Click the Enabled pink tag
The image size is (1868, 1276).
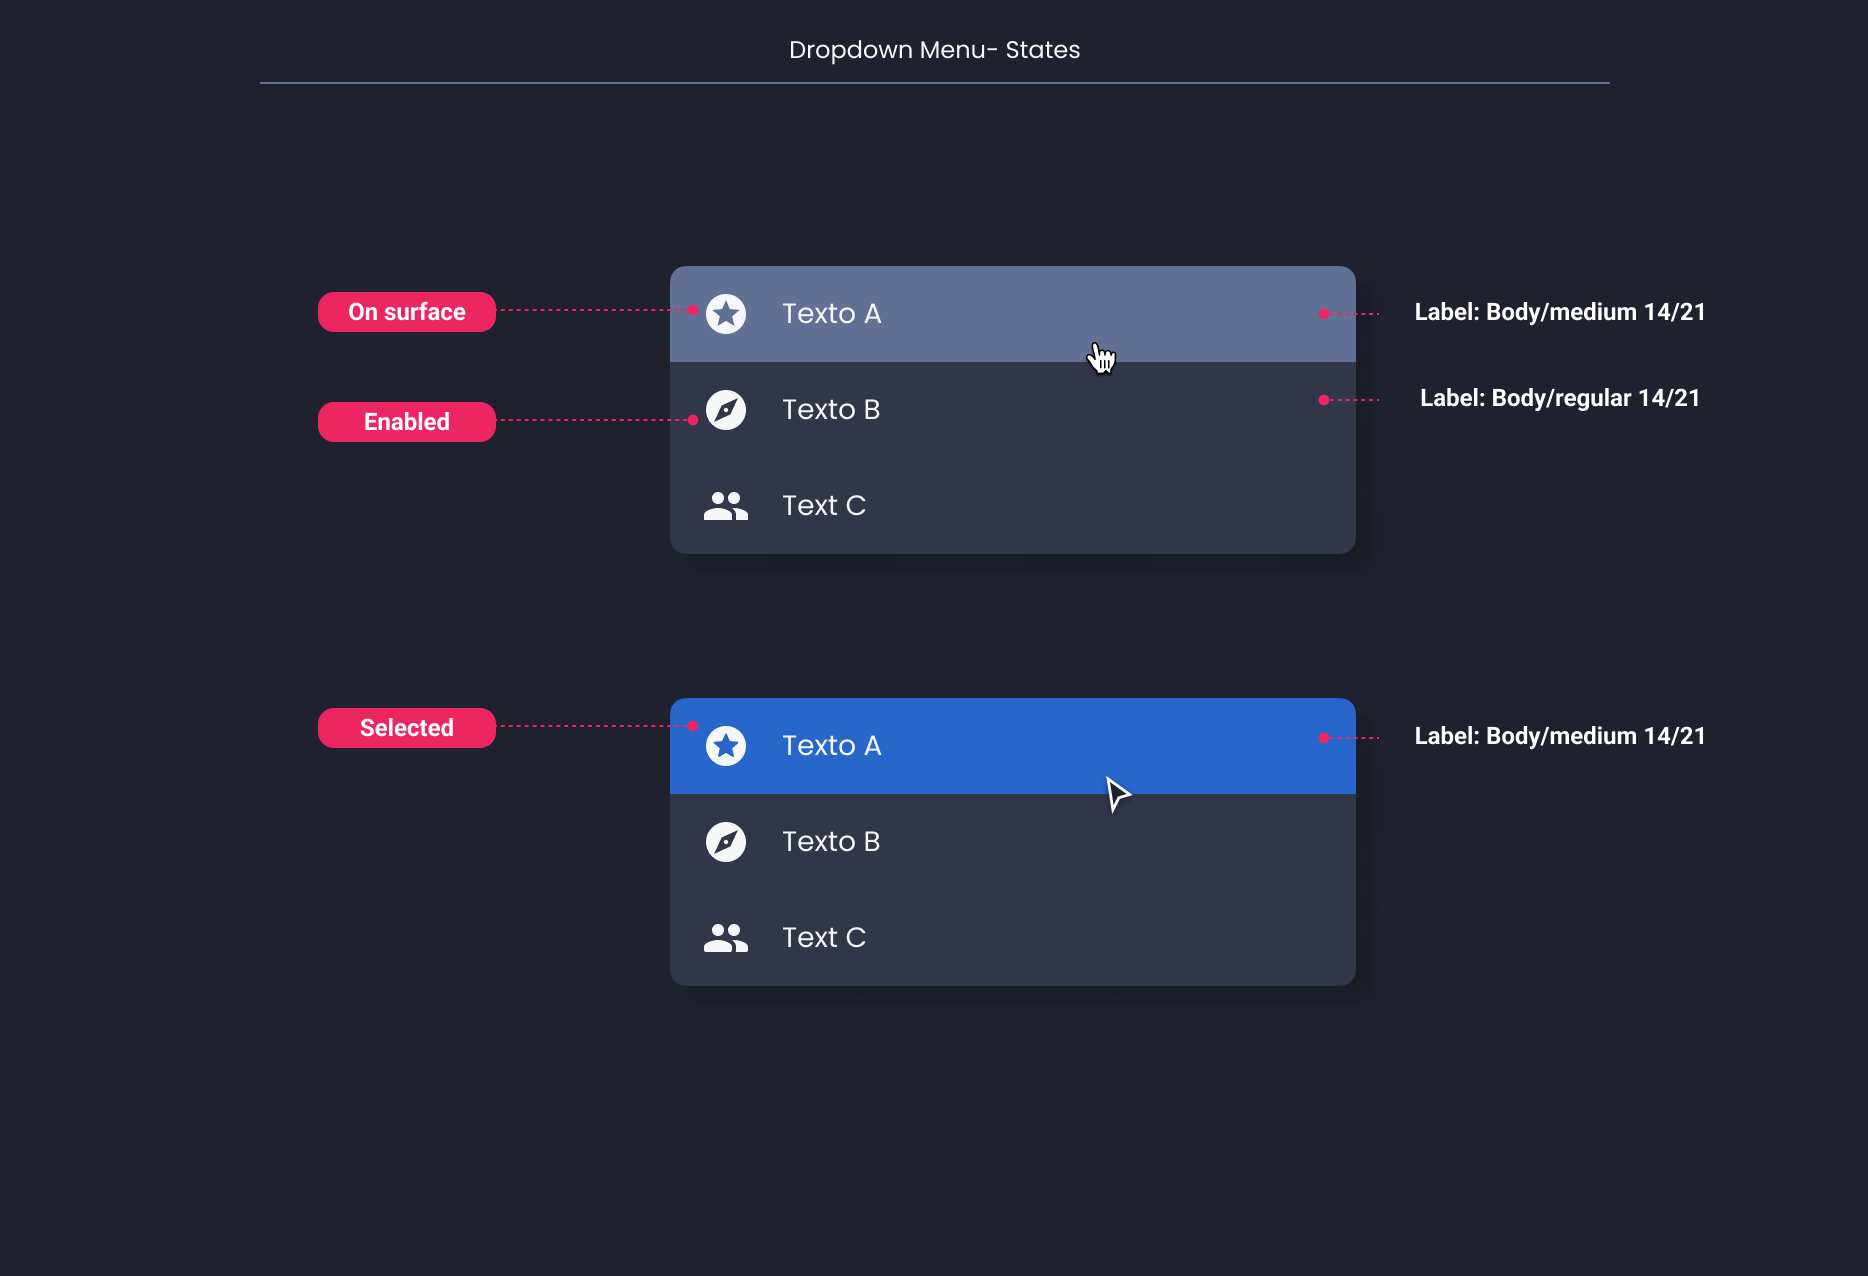407,422
